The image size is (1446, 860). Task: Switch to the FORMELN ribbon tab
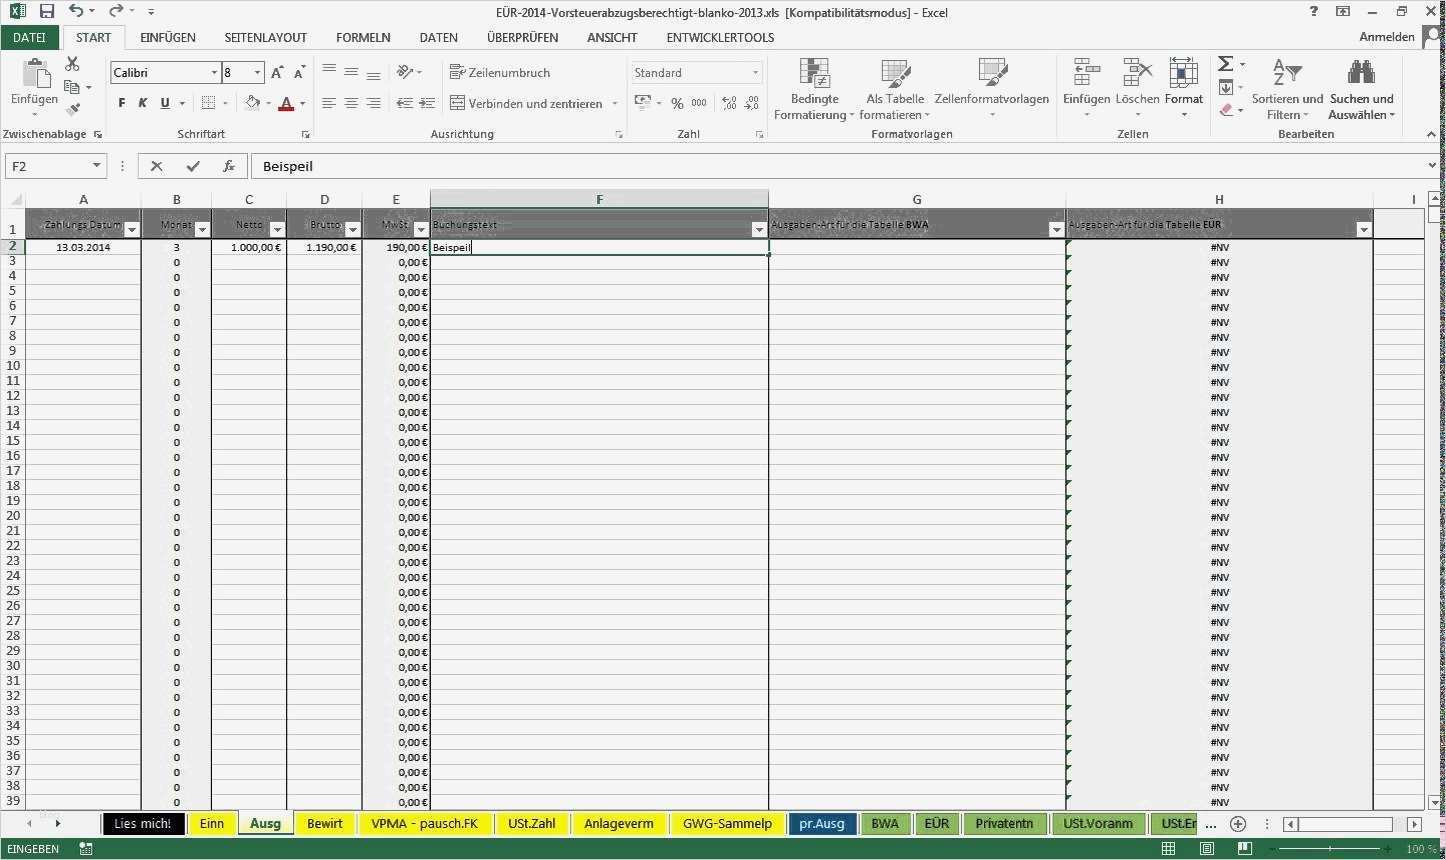363,37
